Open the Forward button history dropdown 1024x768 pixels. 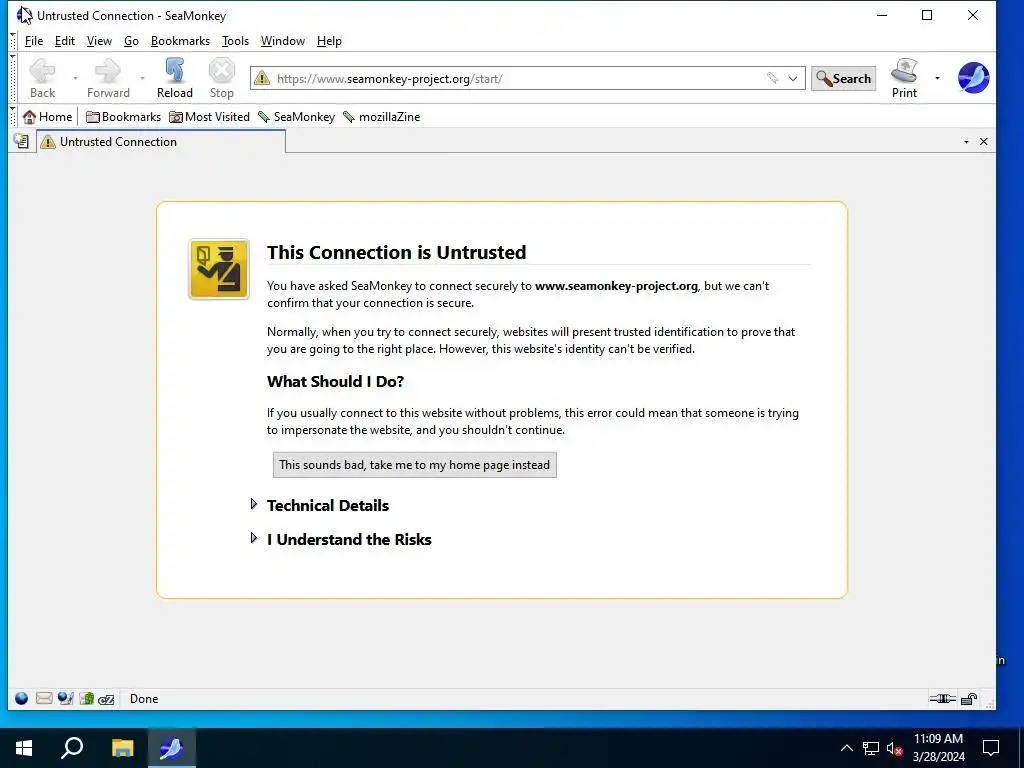[x=142, y=78]
